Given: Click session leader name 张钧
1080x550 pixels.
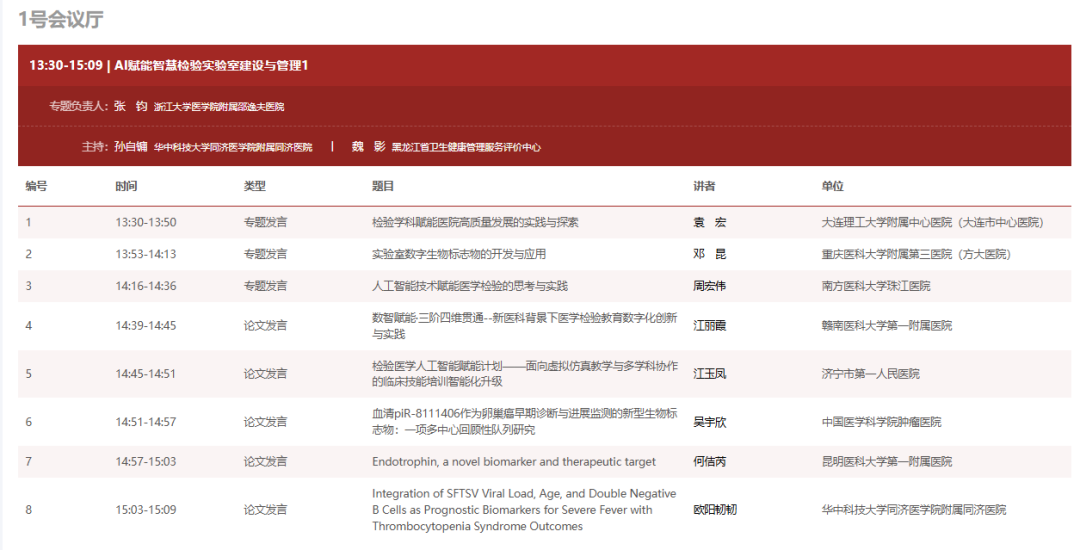Looking at the screenshot, I should 130,106.
